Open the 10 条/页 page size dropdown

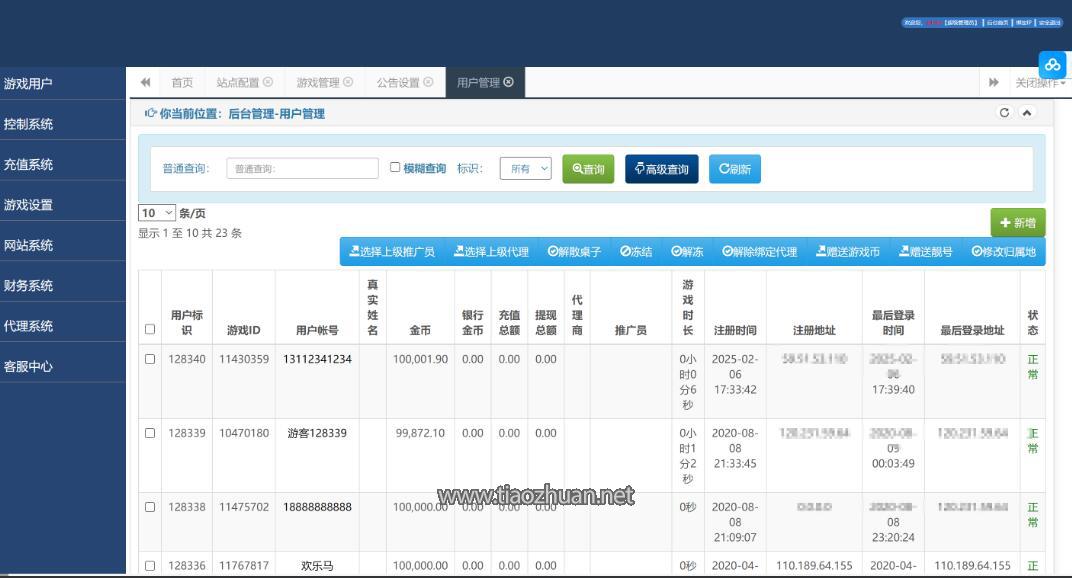click(157, 213)
